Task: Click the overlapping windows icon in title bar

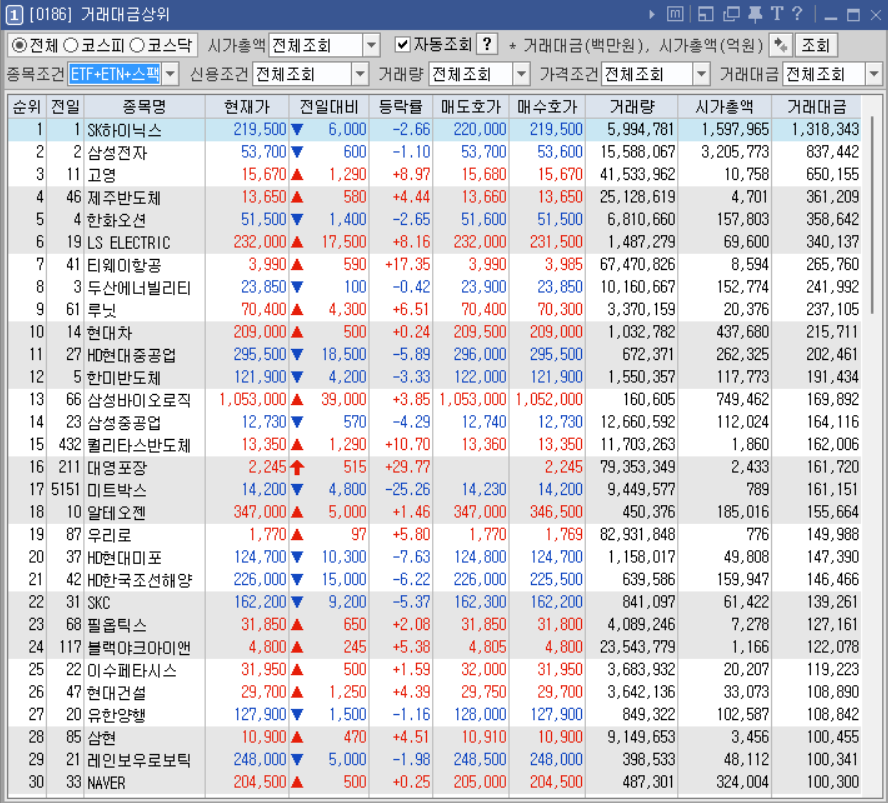Action: 731,14
